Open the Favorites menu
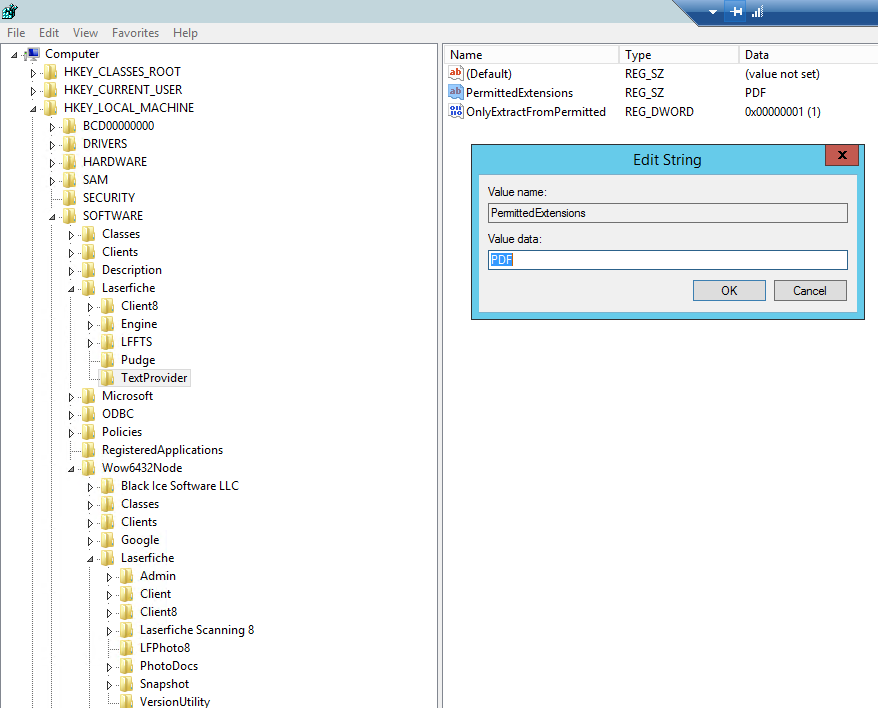 pyautogui.click(x=135, y=33)
